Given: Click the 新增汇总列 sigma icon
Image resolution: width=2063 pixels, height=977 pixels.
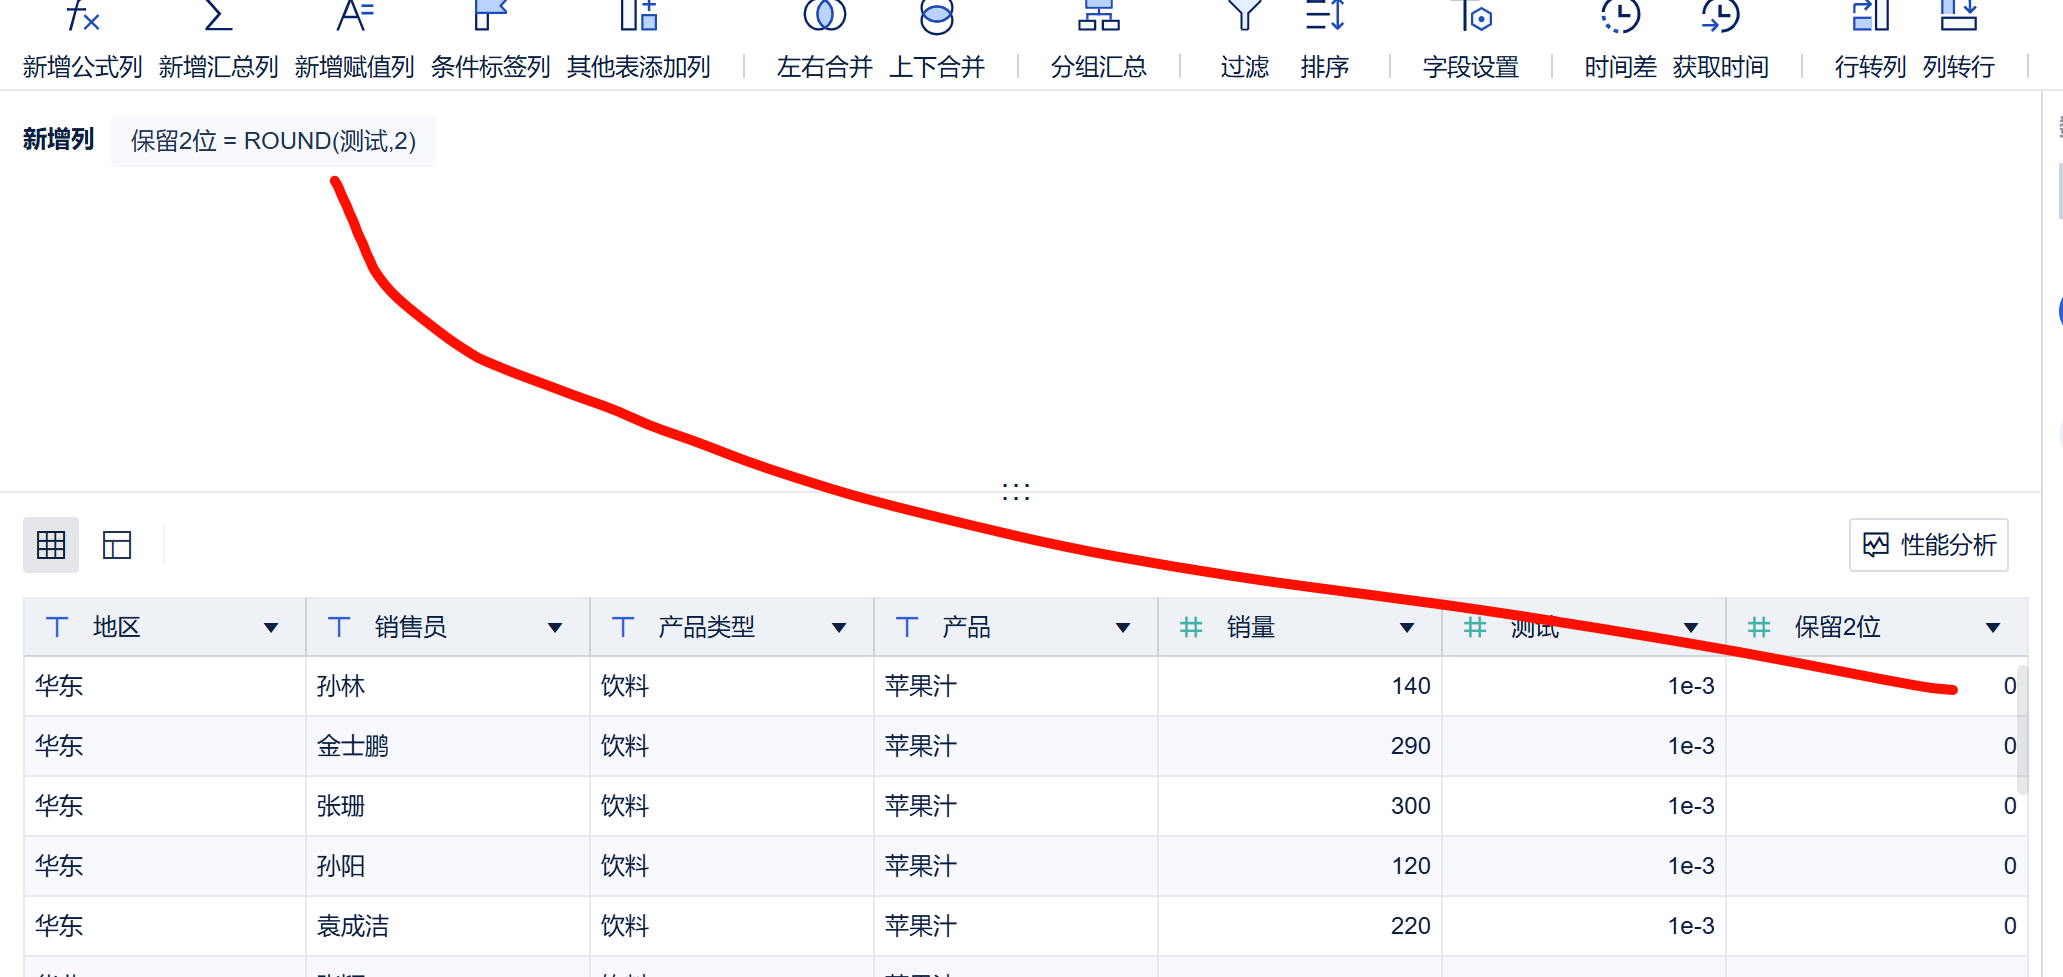Looking at the screenshot, I should (218, 16).
